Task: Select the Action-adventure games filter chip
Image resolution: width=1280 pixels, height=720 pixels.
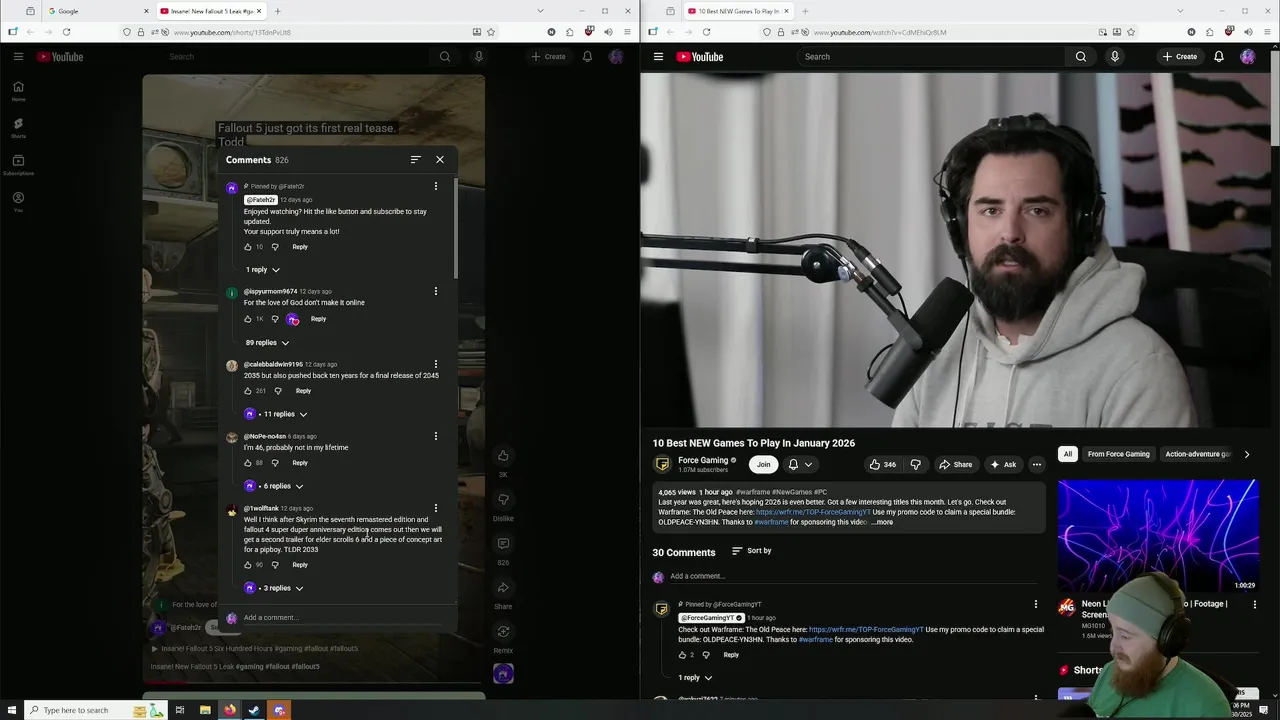Action: [1198, 454]
